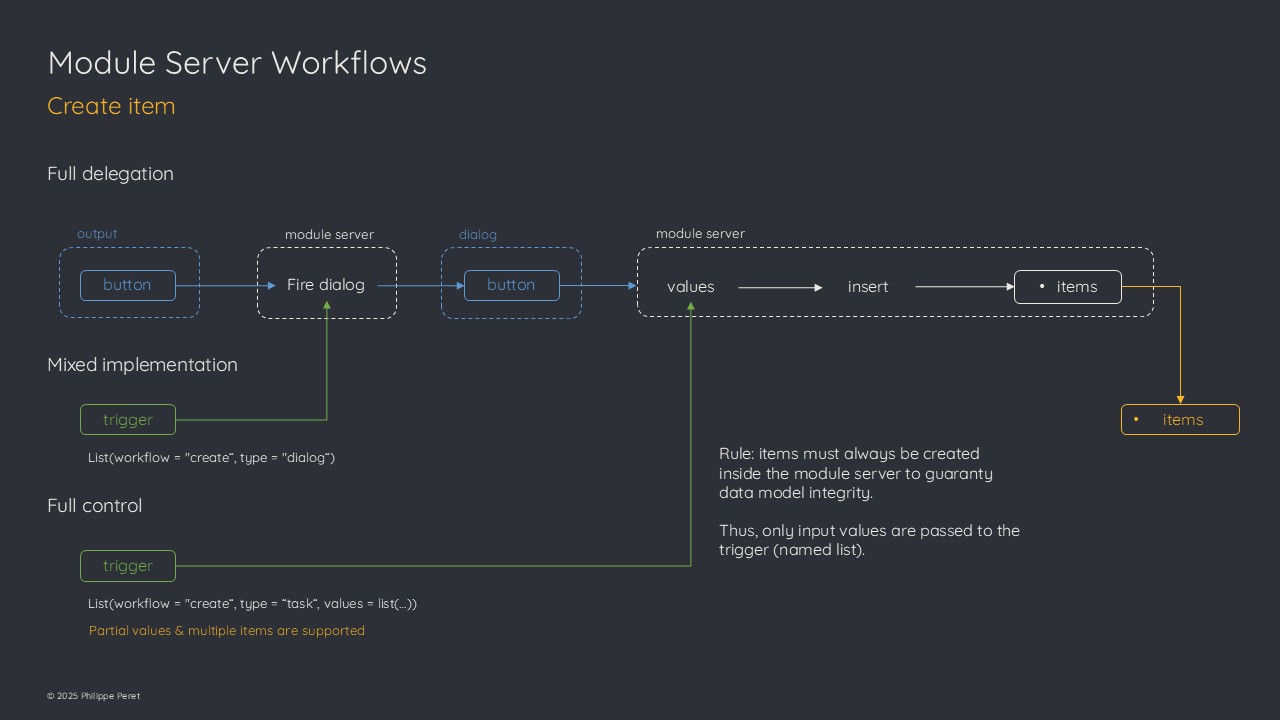Click the button inside the dialog box
This screenshot has width=1280, height=720.
click(x=511, y=285)
